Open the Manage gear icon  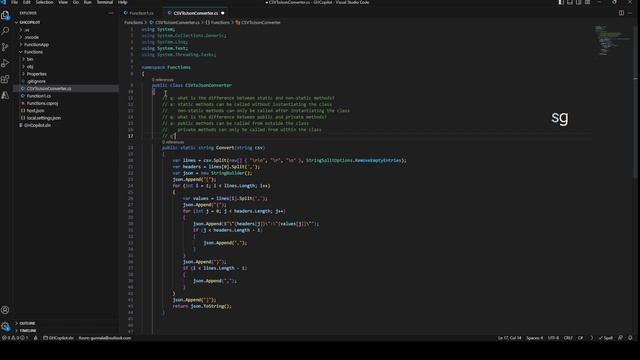click(x=5, y=327)
